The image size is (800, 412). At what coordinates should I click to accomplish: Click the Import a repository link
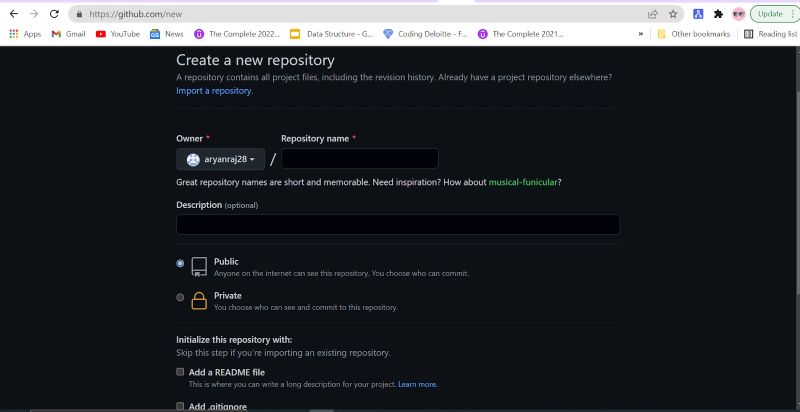point(214,91)
